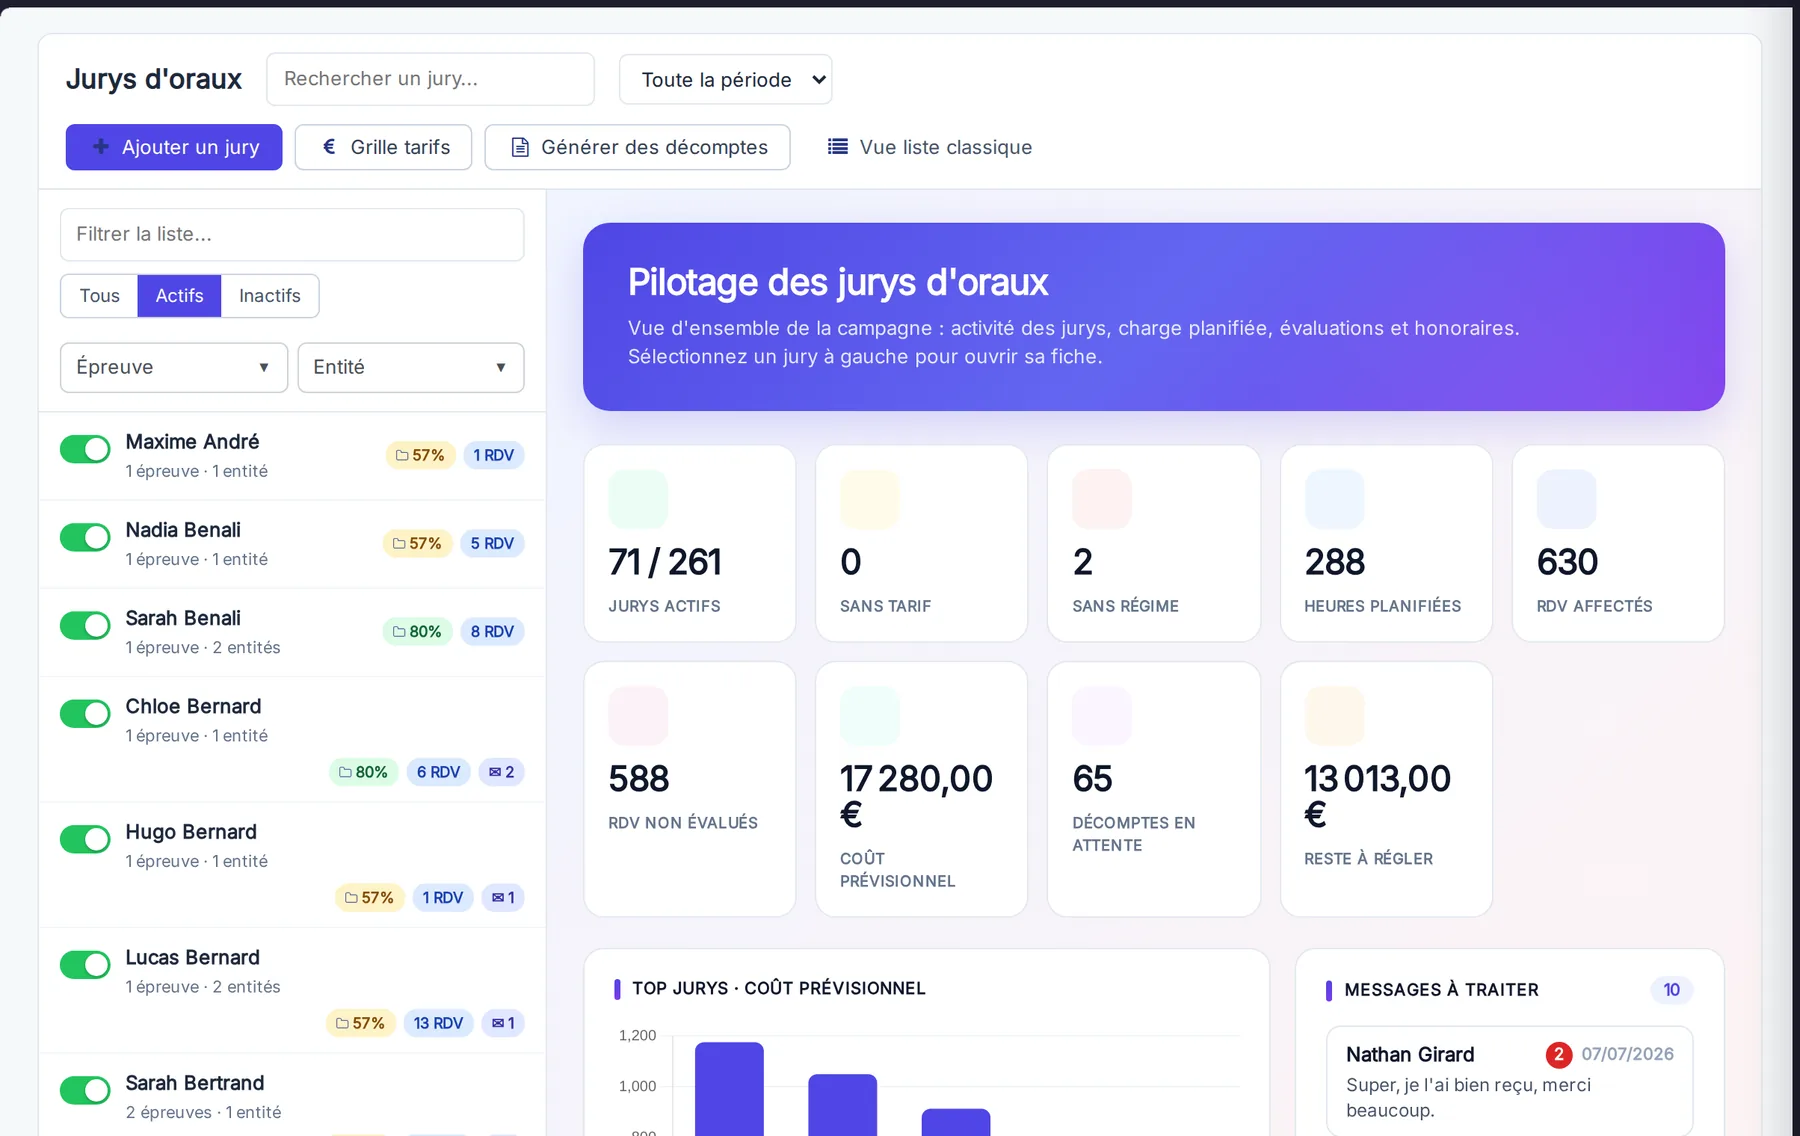This screenshot has height=1136, width=1800.
Task: Select Sarah Bertrand in the jury list
Action: tap(292, 1095)
